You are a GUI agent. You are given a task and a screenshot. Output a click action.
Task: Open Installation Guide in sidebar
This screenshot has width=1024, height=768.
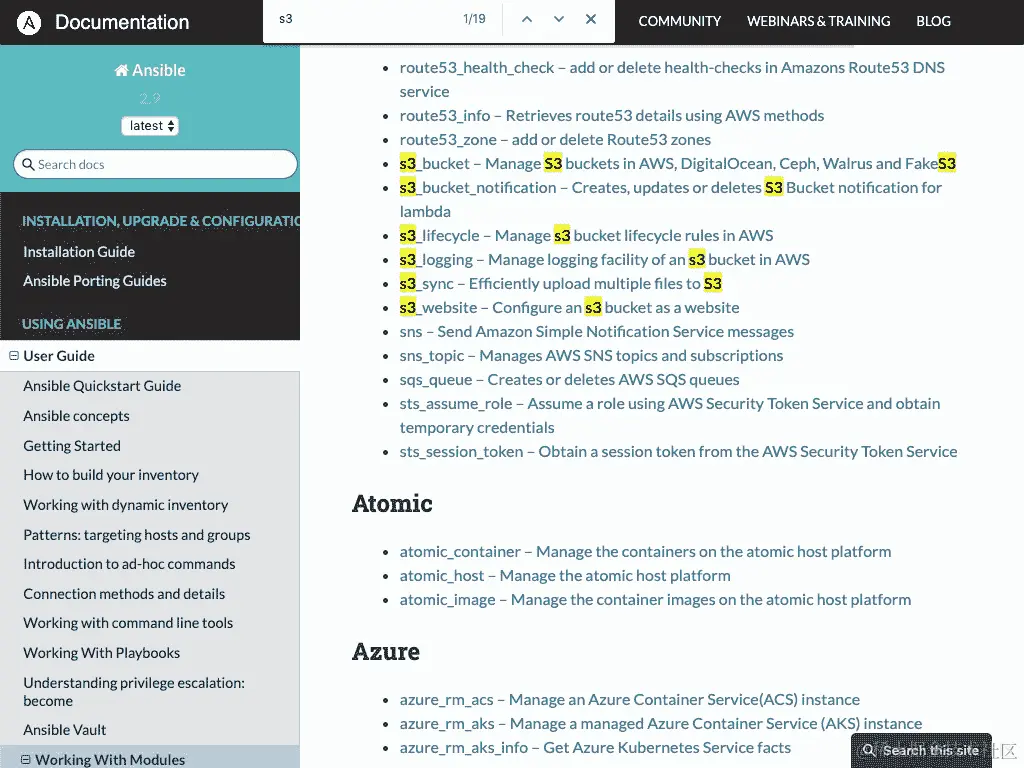pos(79,251)
